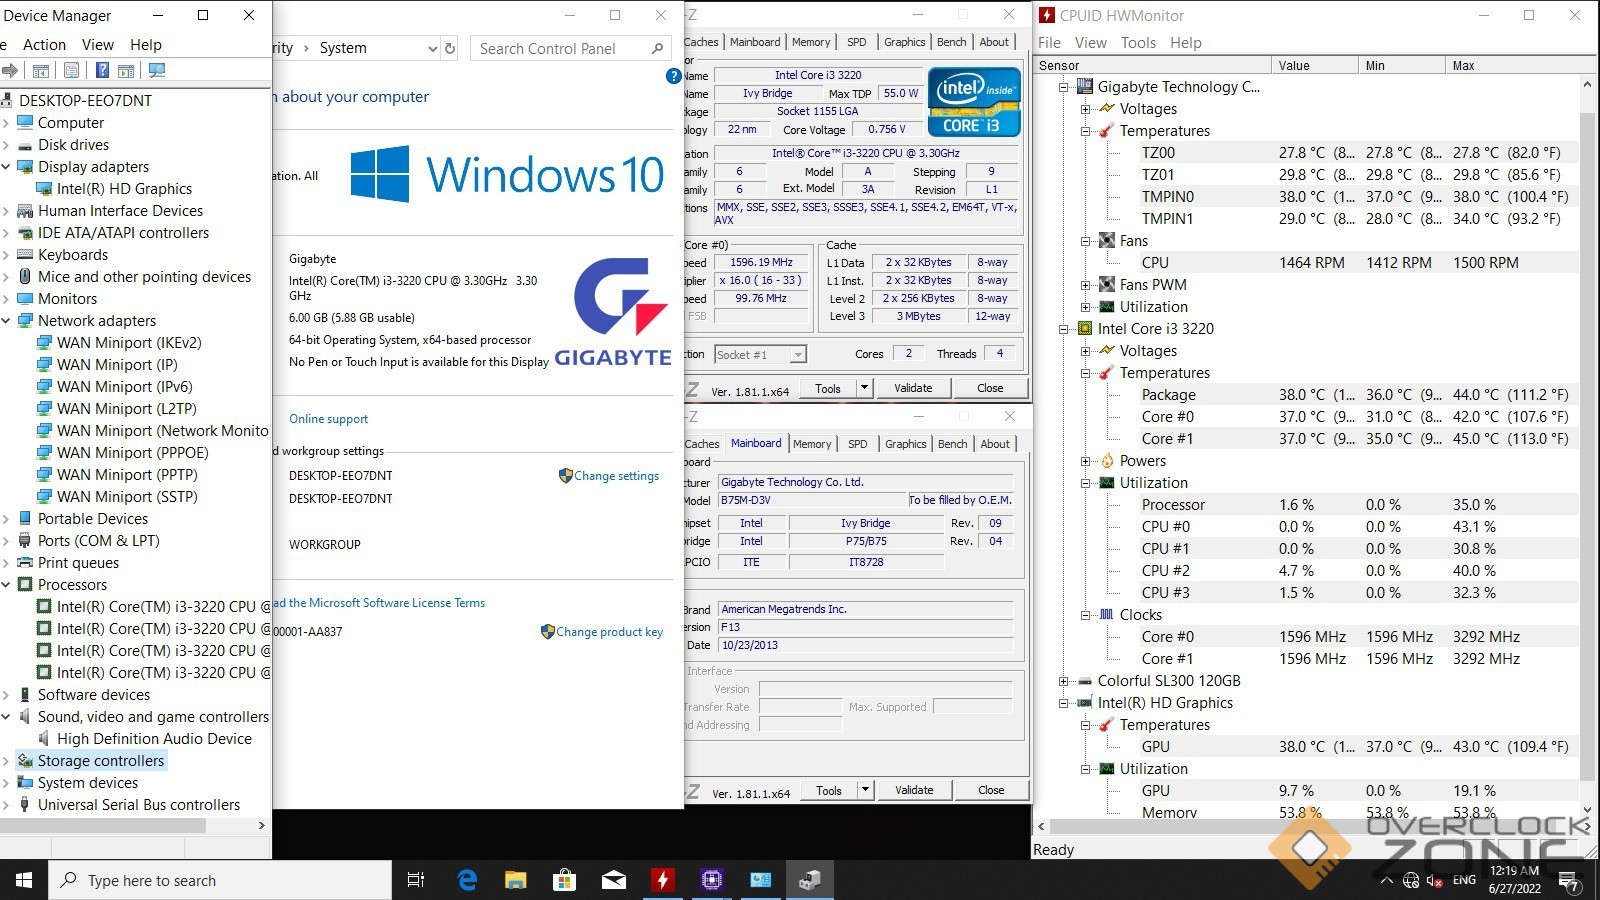Viewport: 1600px width, 900px height.
Task: Switch to Graphics tab in lower CPU-Z window
Action: pos(906,444)
